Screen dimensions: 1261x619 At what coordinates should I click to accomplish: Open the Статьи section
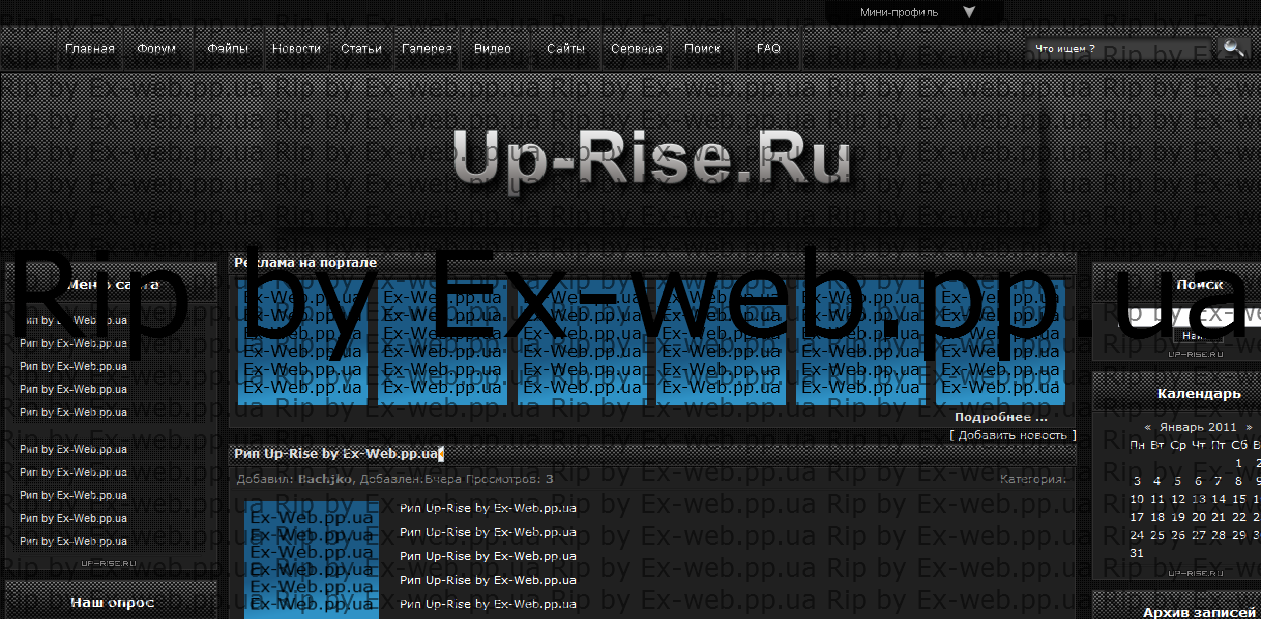(x=361, y=49)
